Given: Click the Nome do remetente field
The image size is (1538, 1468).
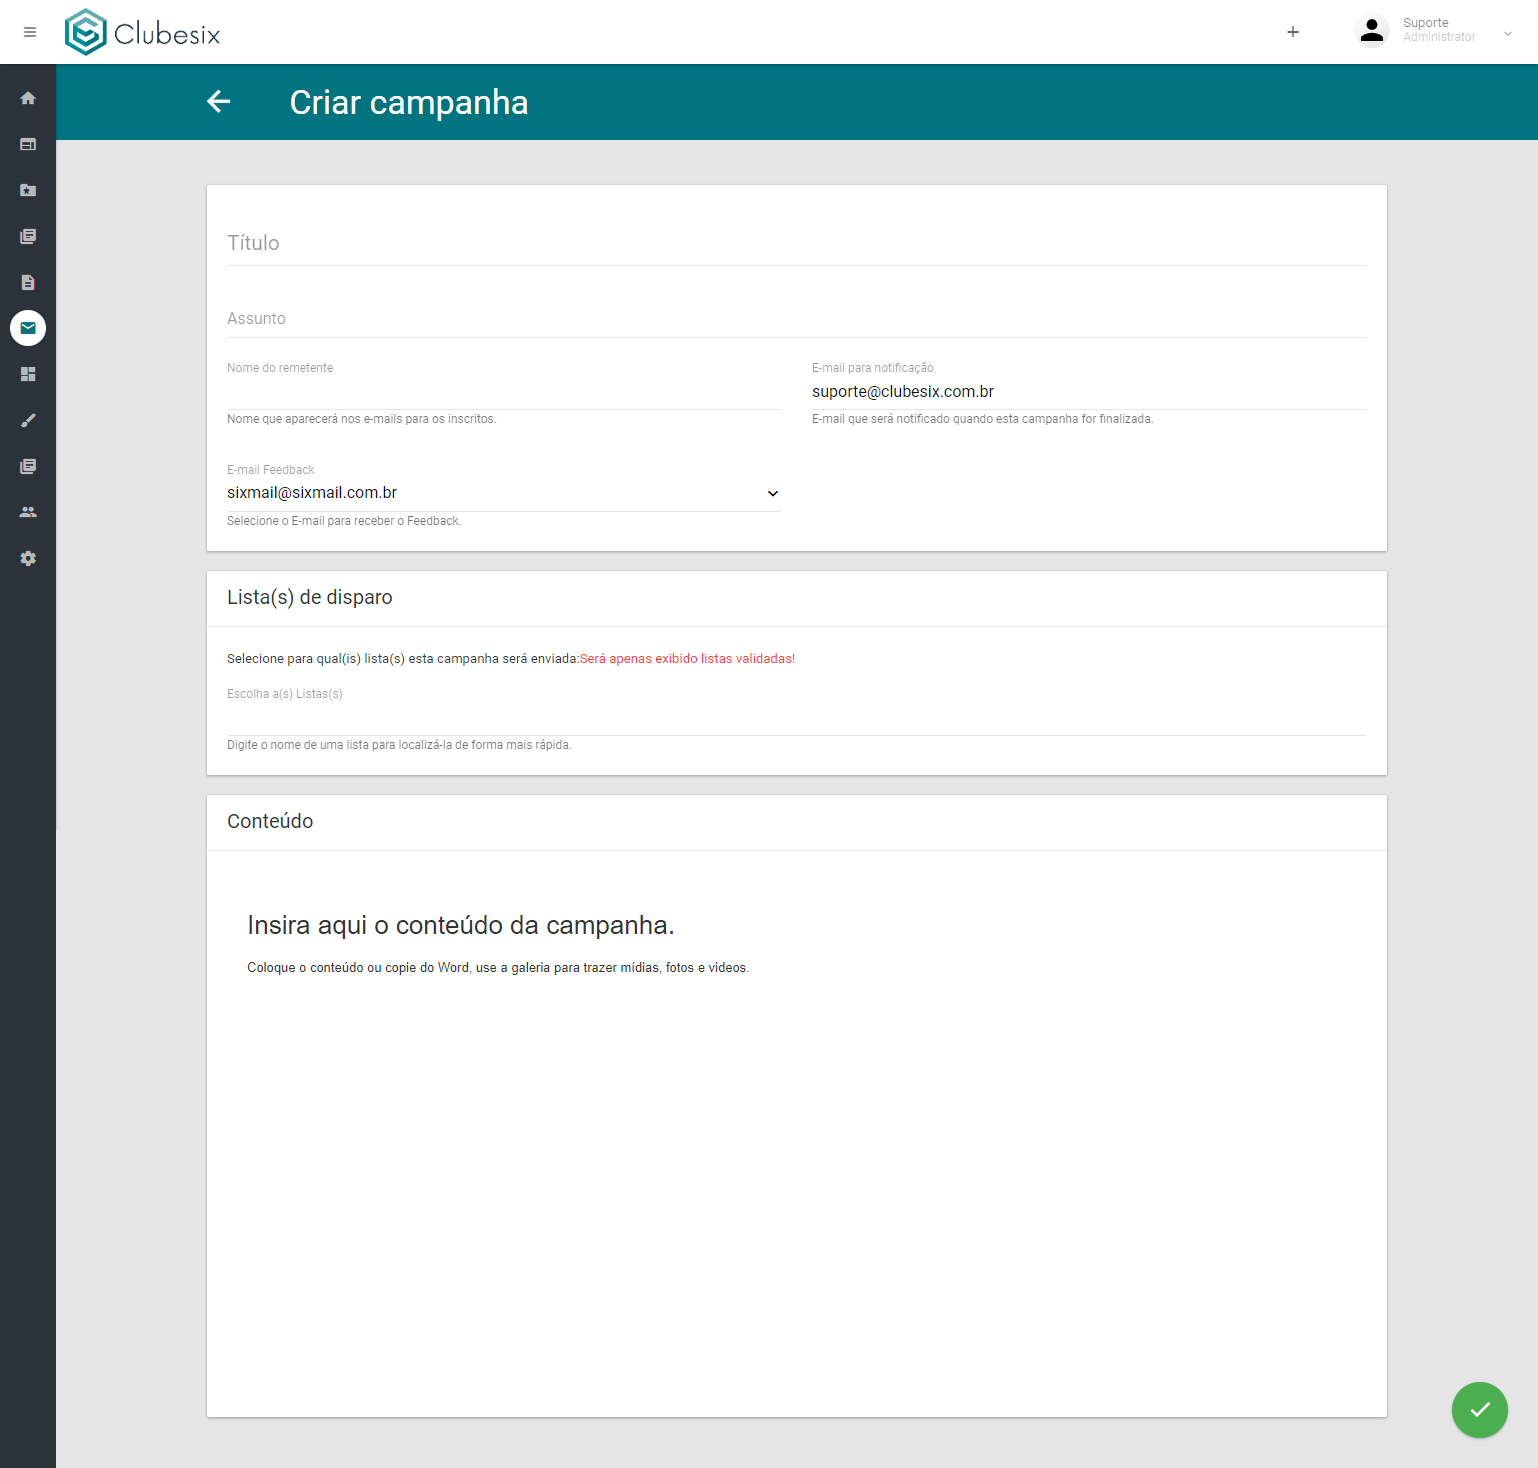Looking at the screenshot, I should (x=504, y=391).
